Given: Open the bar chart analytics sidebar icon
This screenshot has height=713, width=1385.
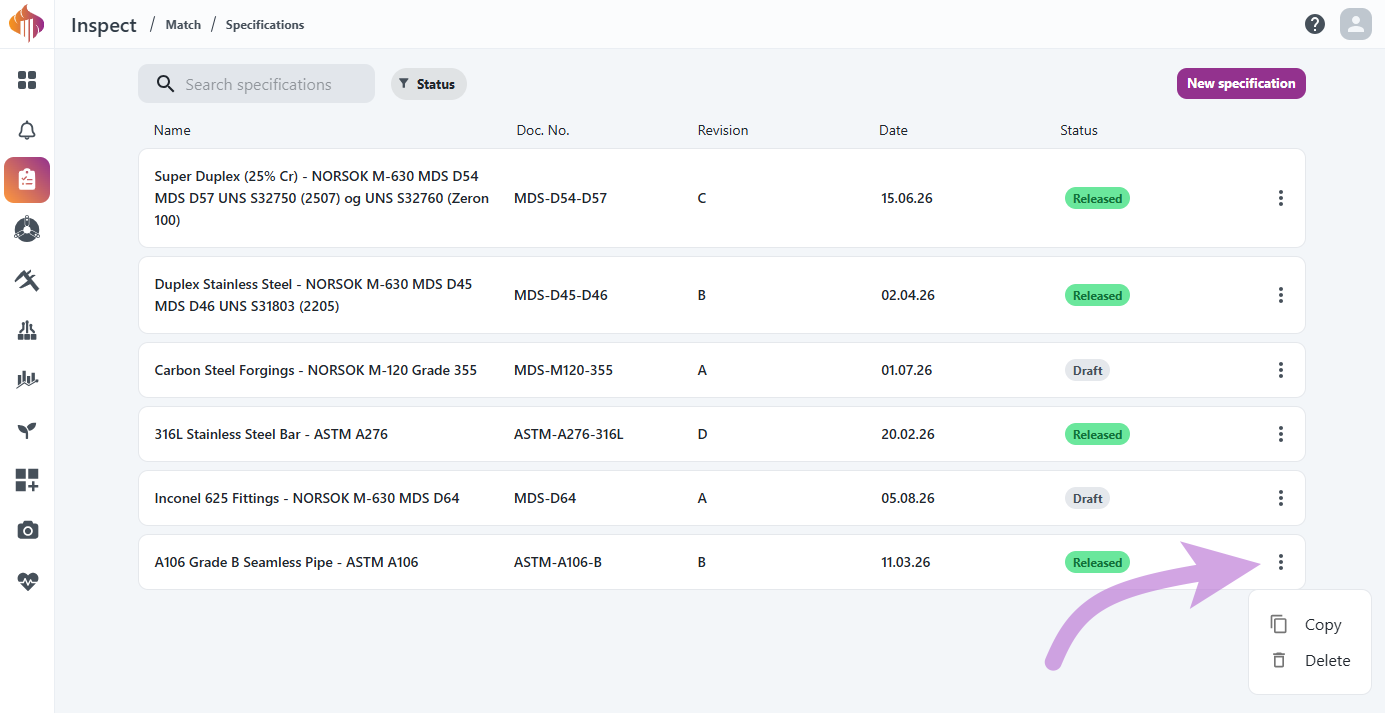Looking at the screenshot, I should [x=27, y=380].
